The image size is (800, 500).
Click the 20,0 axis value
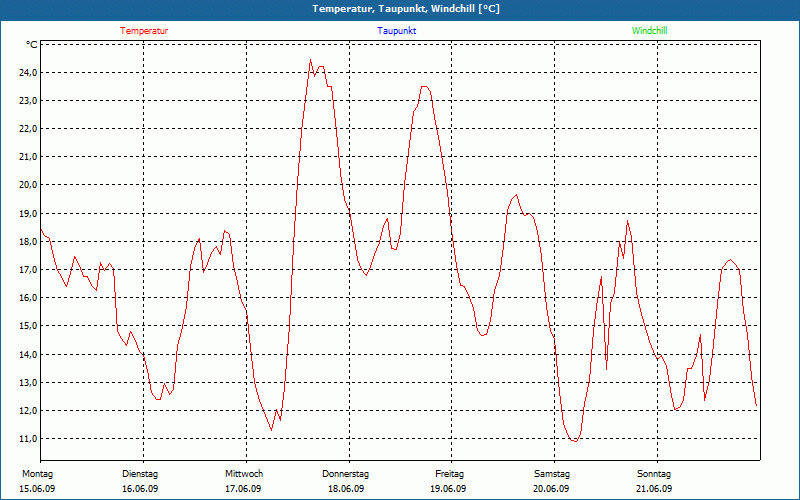tap(27, 185)
